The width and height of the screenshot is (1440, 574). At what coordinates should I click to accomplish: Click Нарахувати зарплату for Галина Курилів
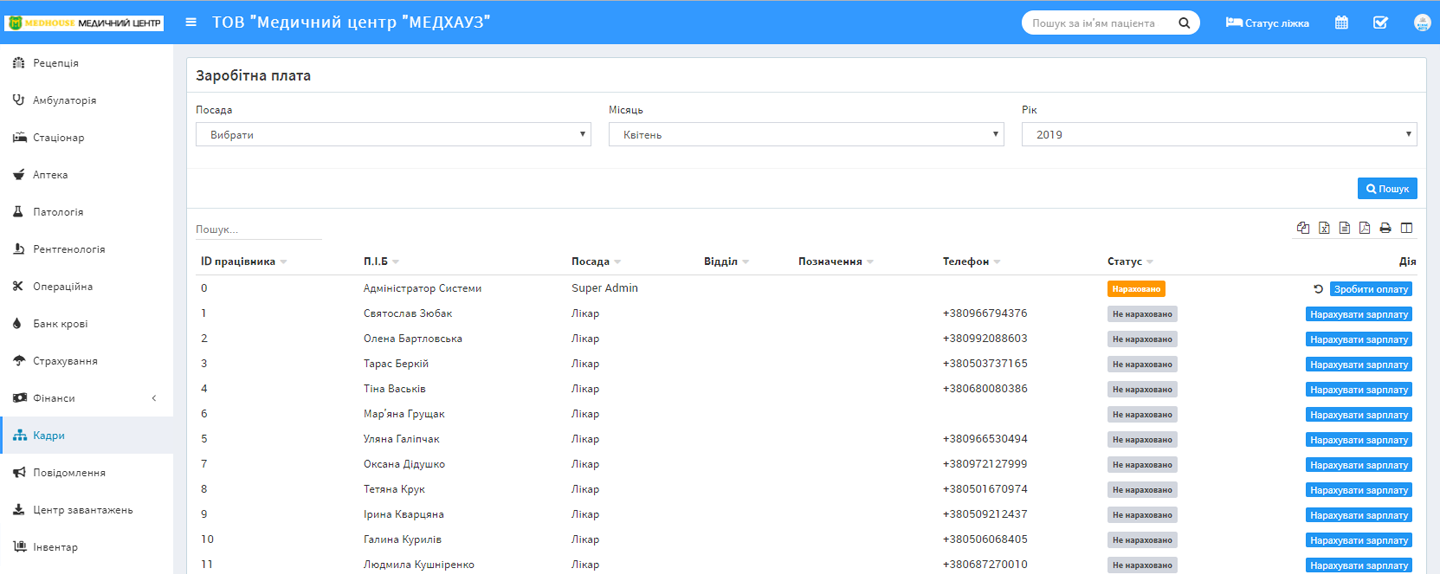(1359, 539)
